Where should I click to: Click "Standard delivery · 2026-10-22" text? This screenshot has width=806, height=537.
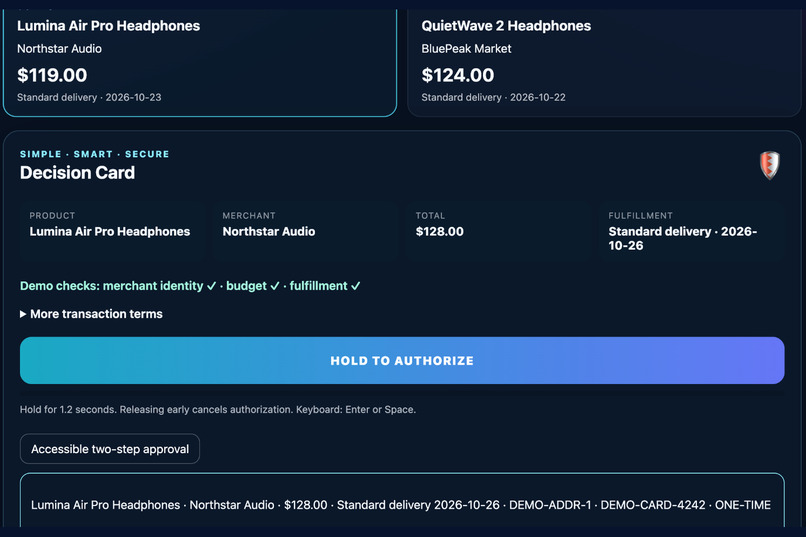[493, 97]
